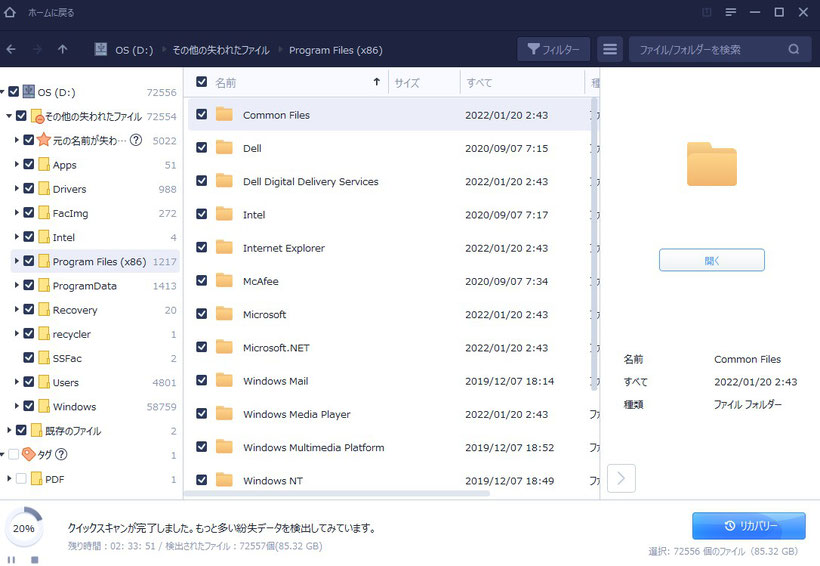
Task: Select Dell Digital Delivery Services row
Action: click(390, 181)
